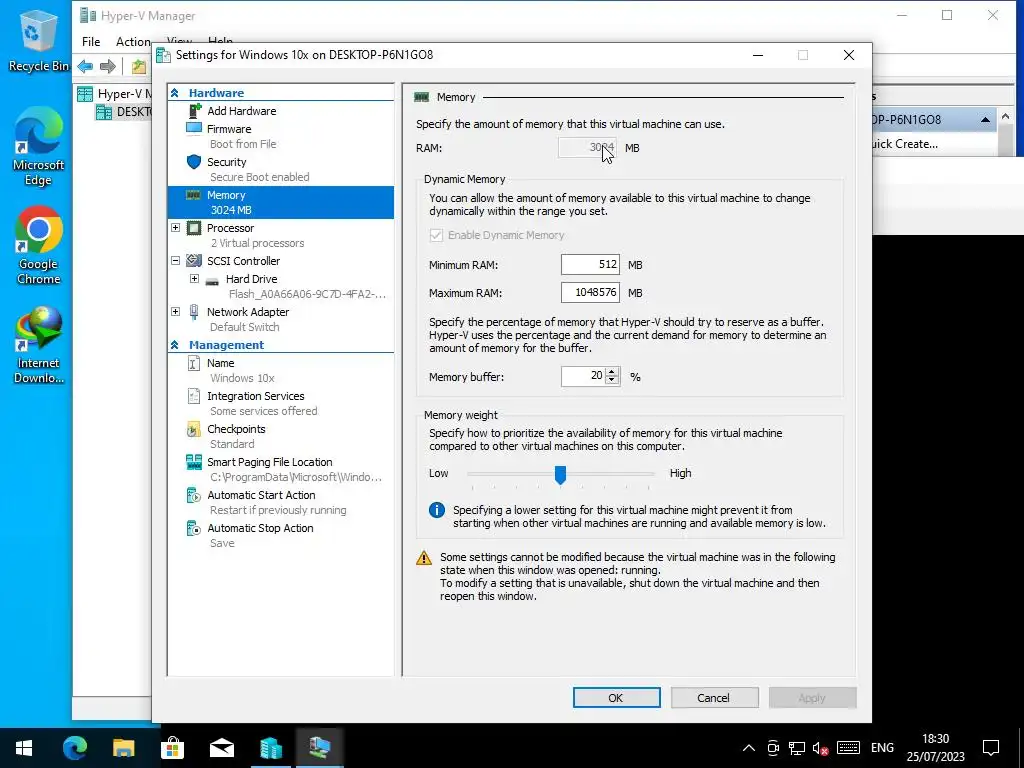Select Boot from File under Firmware

(243, 144)
